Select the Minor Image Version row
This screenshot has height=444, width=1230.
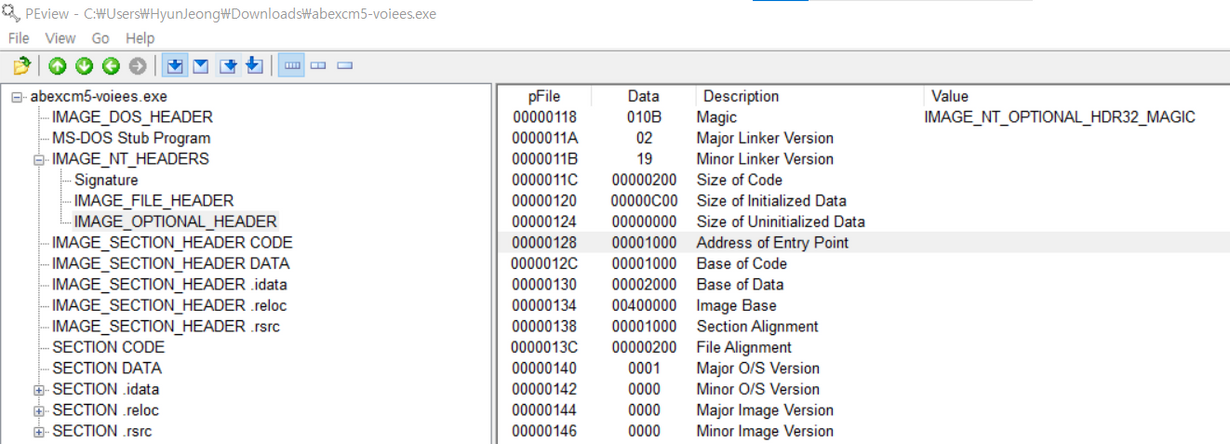(x=864, y=432)
